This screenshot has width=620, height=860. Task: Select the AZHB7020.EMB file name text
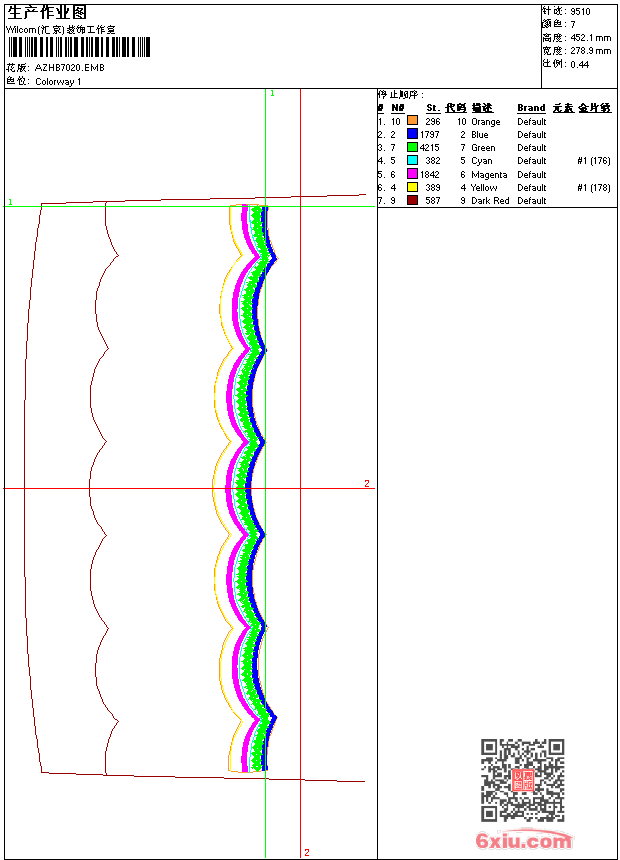[x=69, y=68]
